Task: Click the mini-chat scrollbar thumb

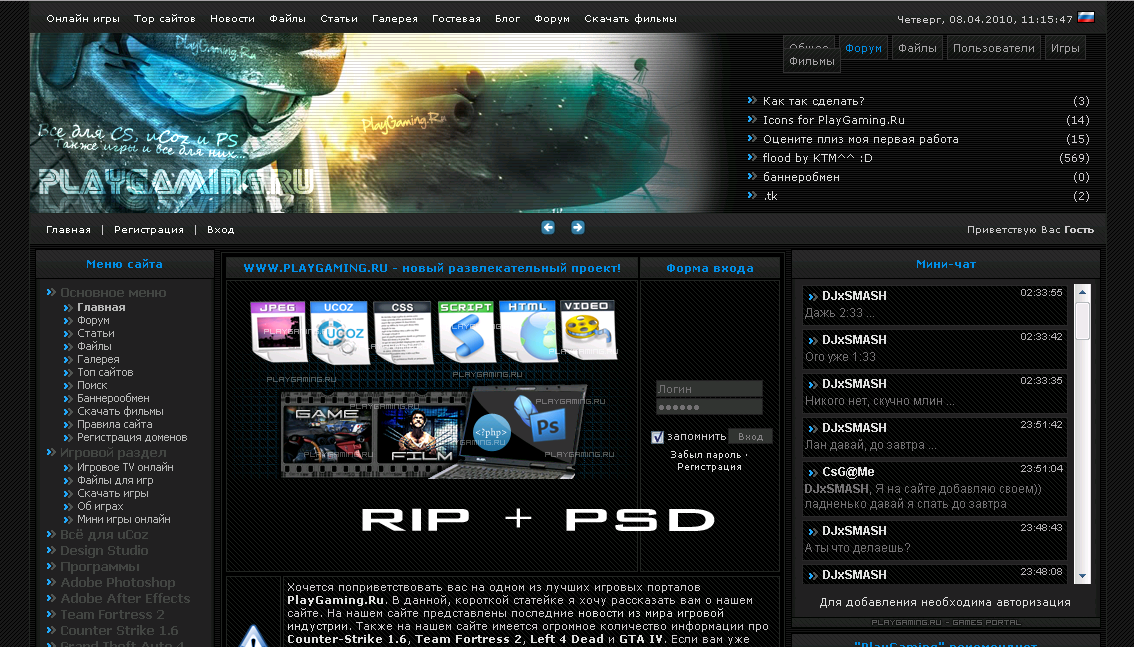Action: click(1083, 321)
